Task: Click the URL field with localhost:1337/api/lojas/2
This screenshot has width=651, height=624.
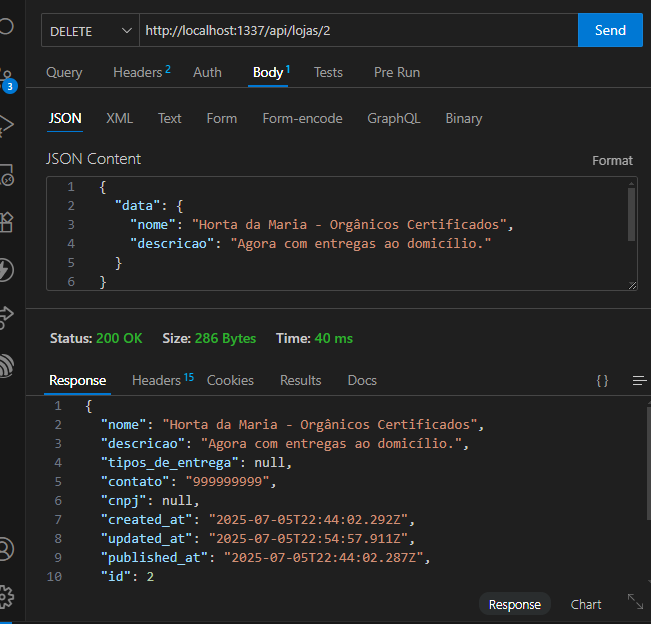Action: [x=359, y=30]
